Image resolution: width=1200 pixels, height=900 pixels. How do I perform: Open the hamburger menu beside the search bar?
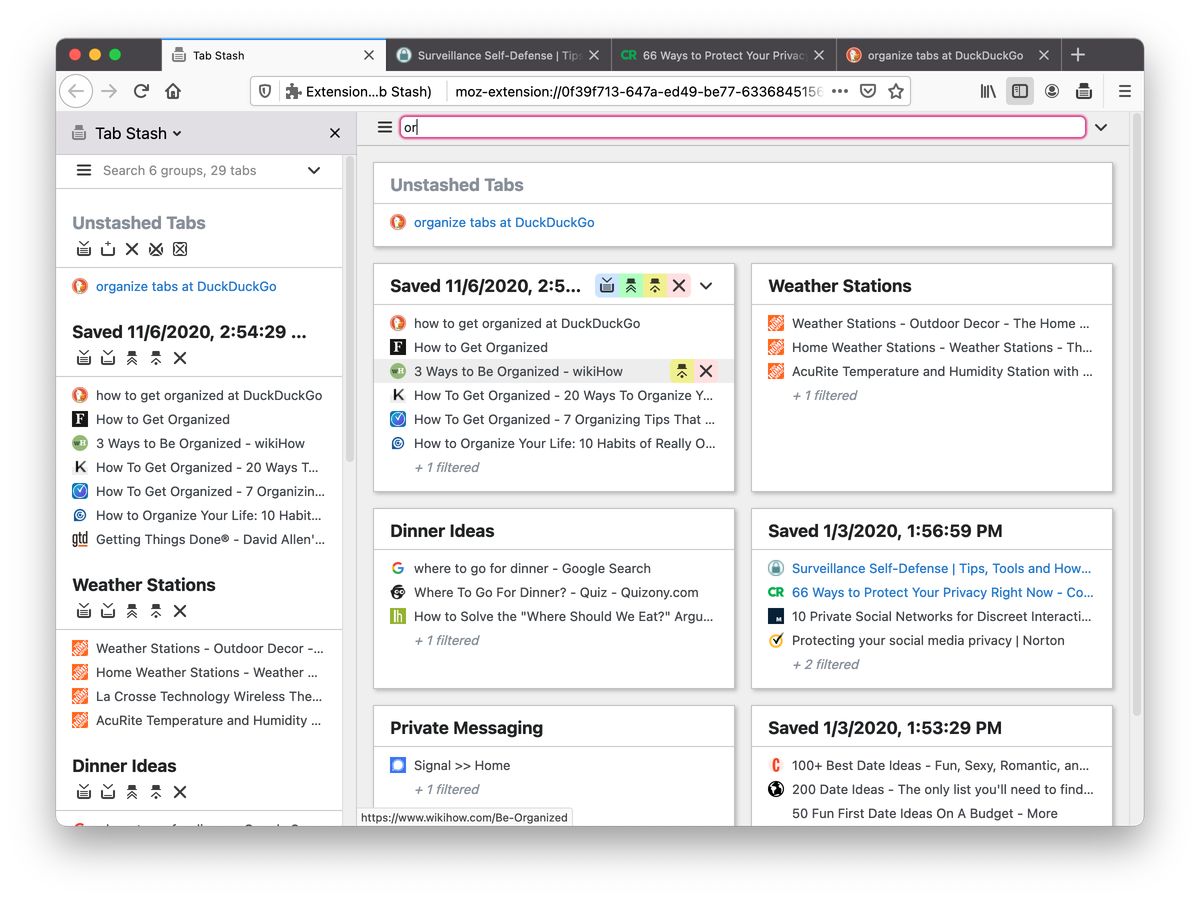click(384, 127)
